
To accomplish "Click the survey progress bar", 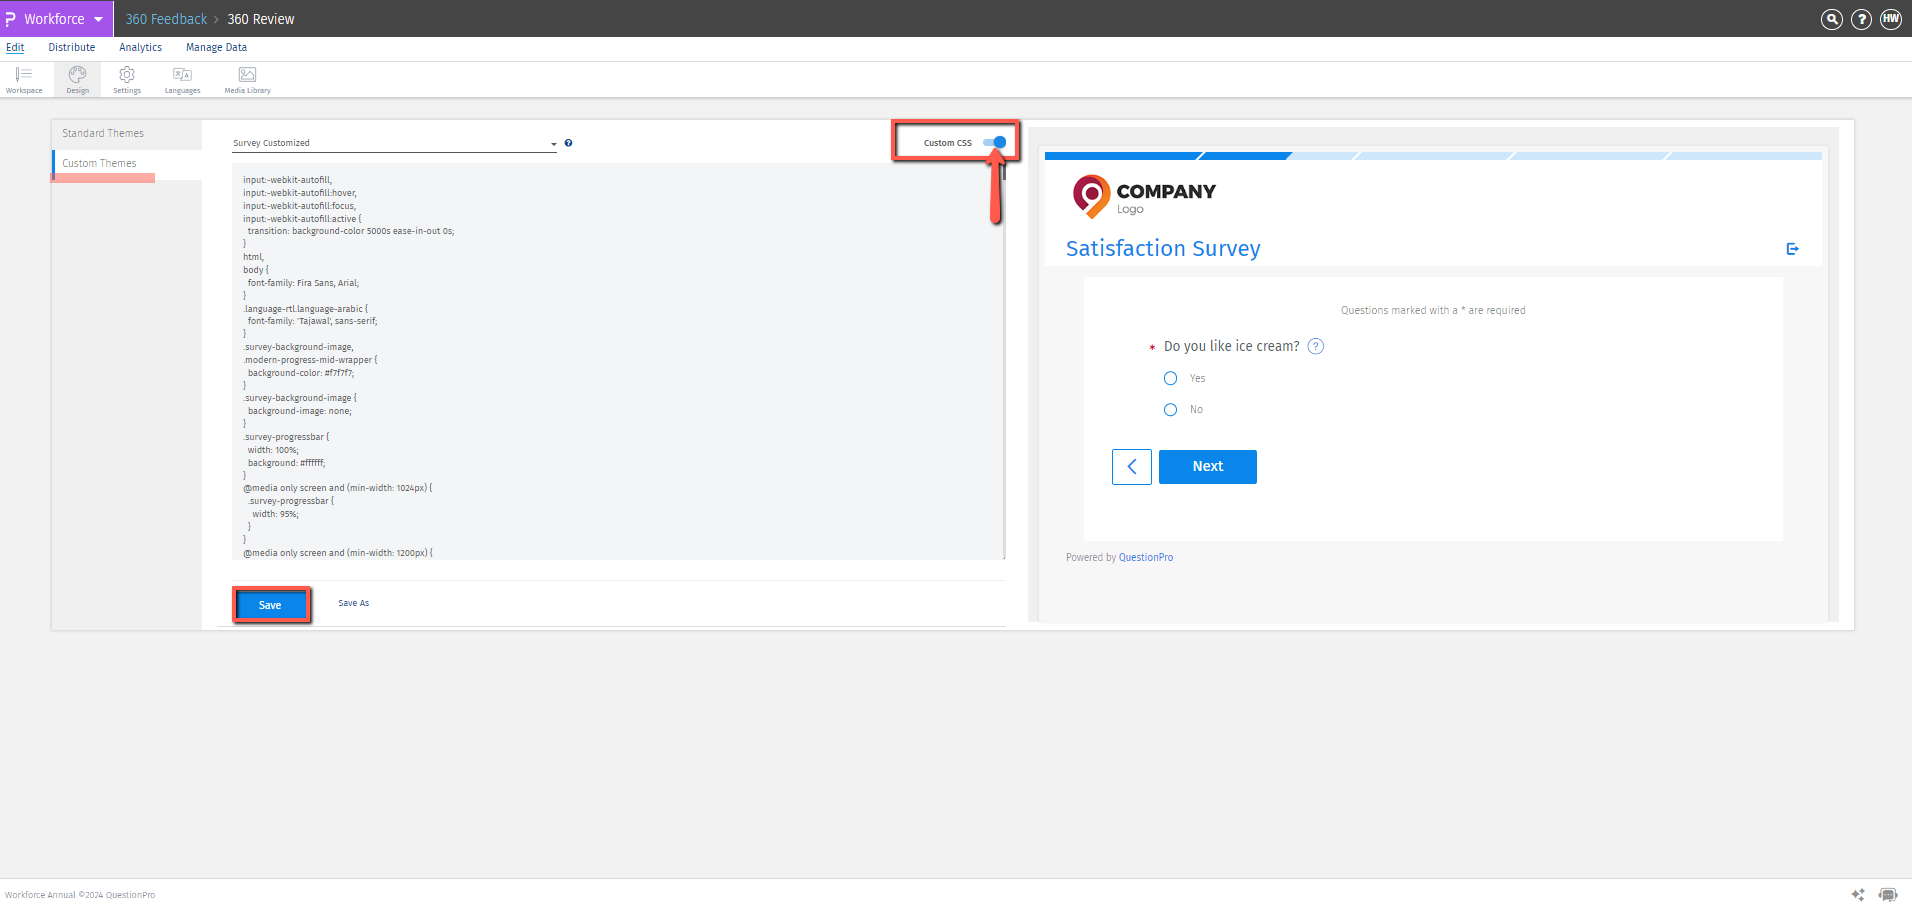I will pos(1430,155).
